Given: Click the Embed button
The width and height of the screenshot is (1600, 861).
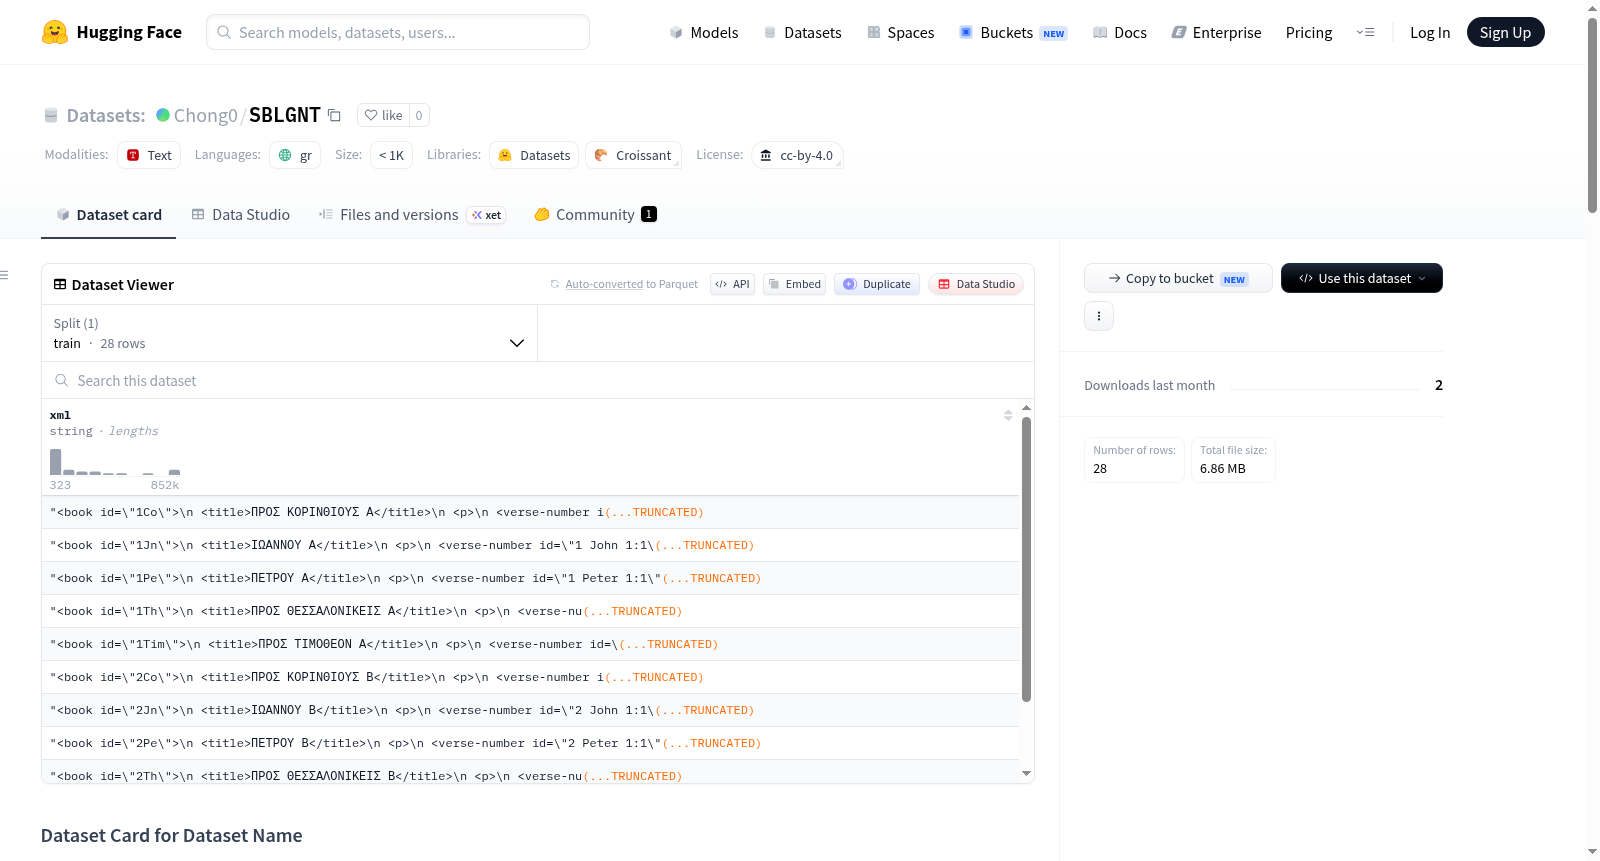Looking at the screenshot, I should click(x=794, y=284).
